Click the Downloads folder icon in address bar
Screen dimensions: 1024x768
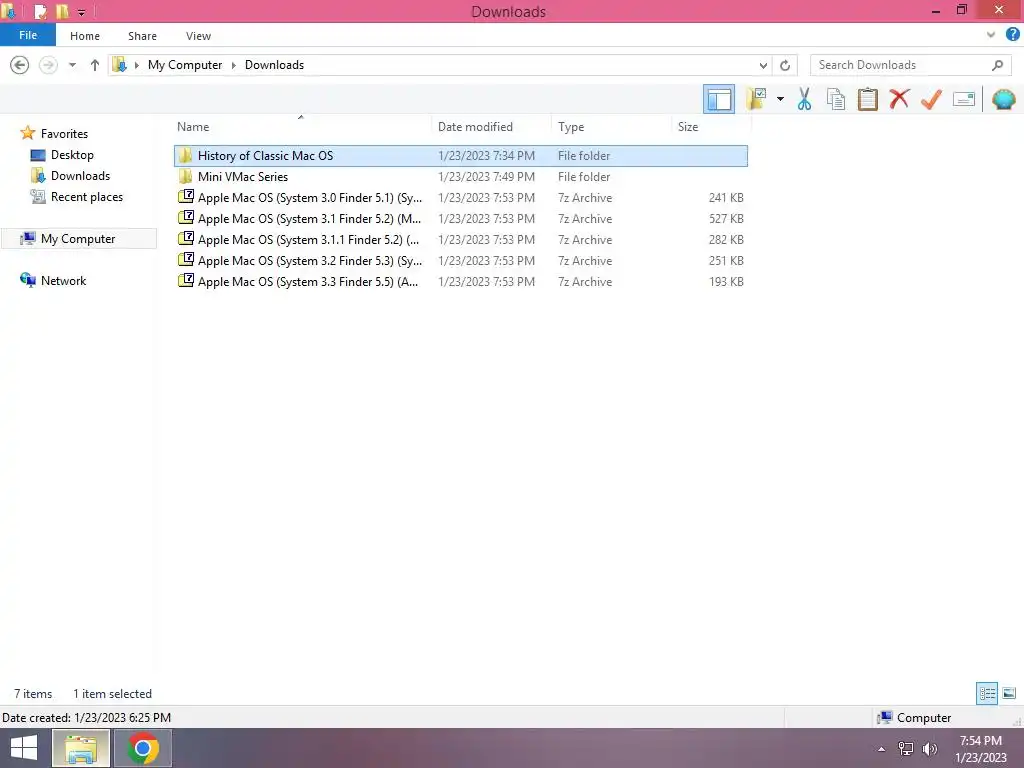[119, 65]
